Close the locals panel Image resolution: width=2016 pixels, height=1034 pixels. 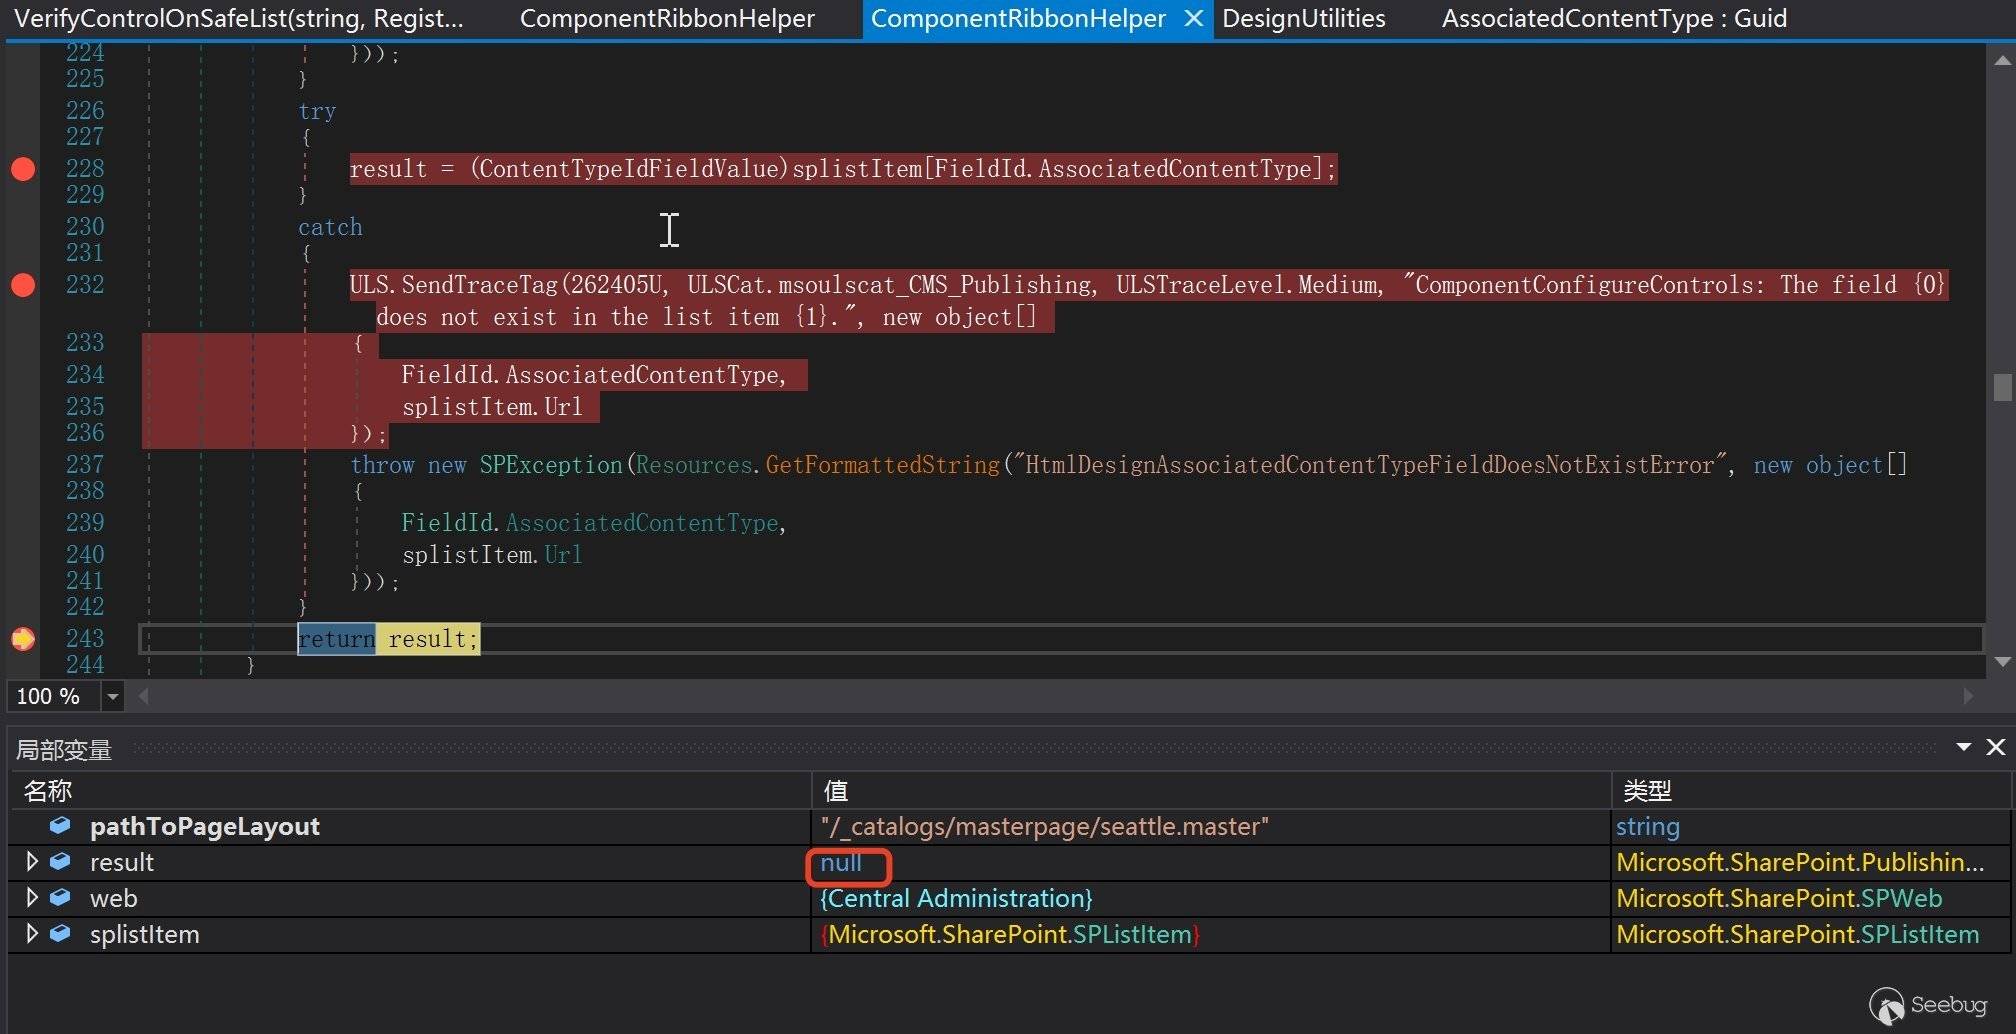1995,747
